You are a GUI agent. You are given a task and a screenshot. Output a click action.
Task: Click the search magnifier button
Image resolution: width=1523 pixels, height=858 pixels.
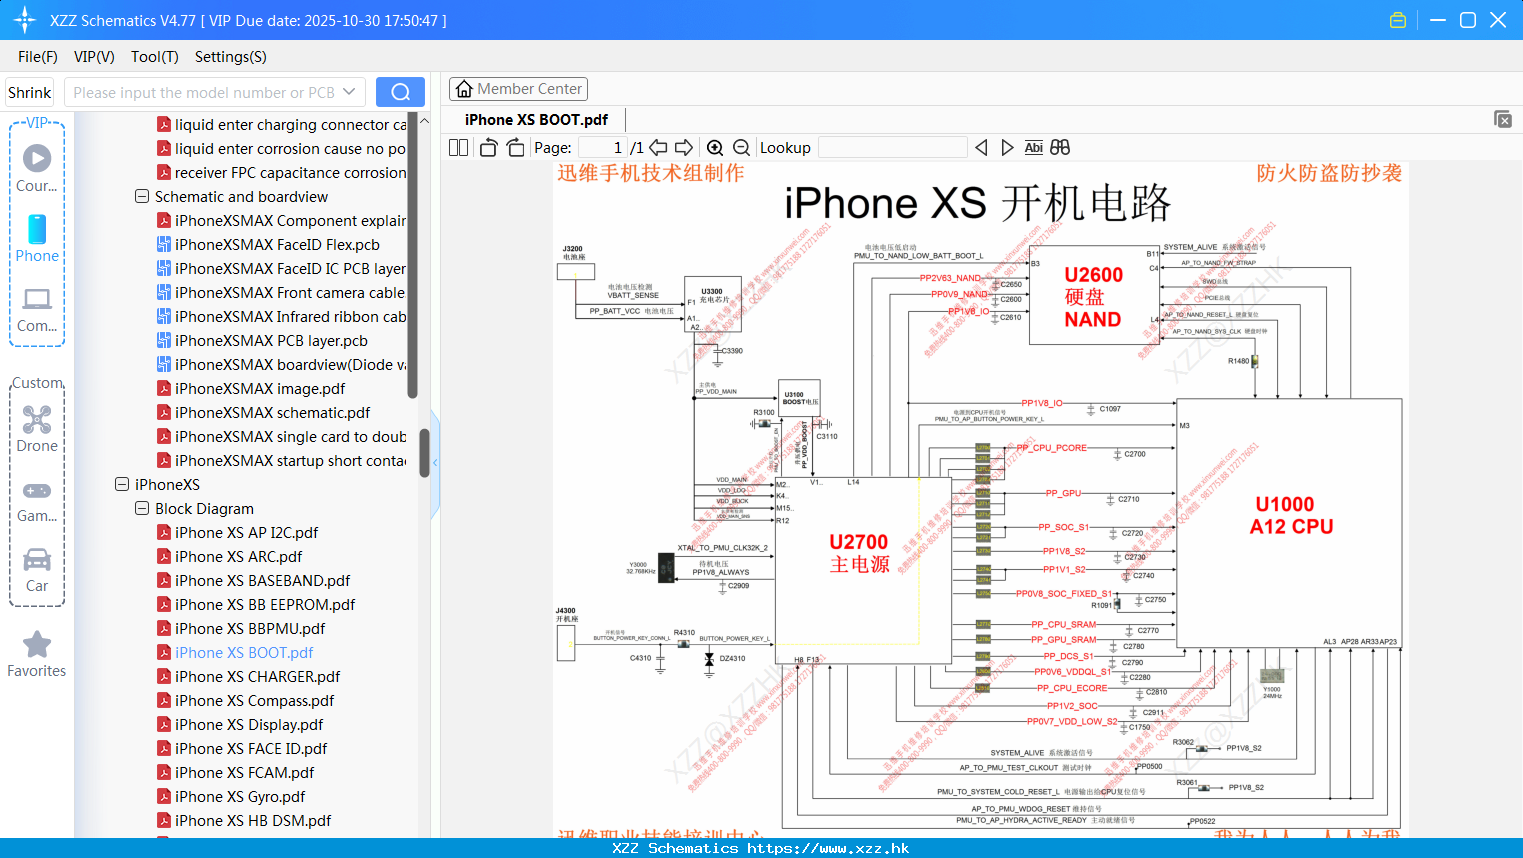tap(400, 92)
